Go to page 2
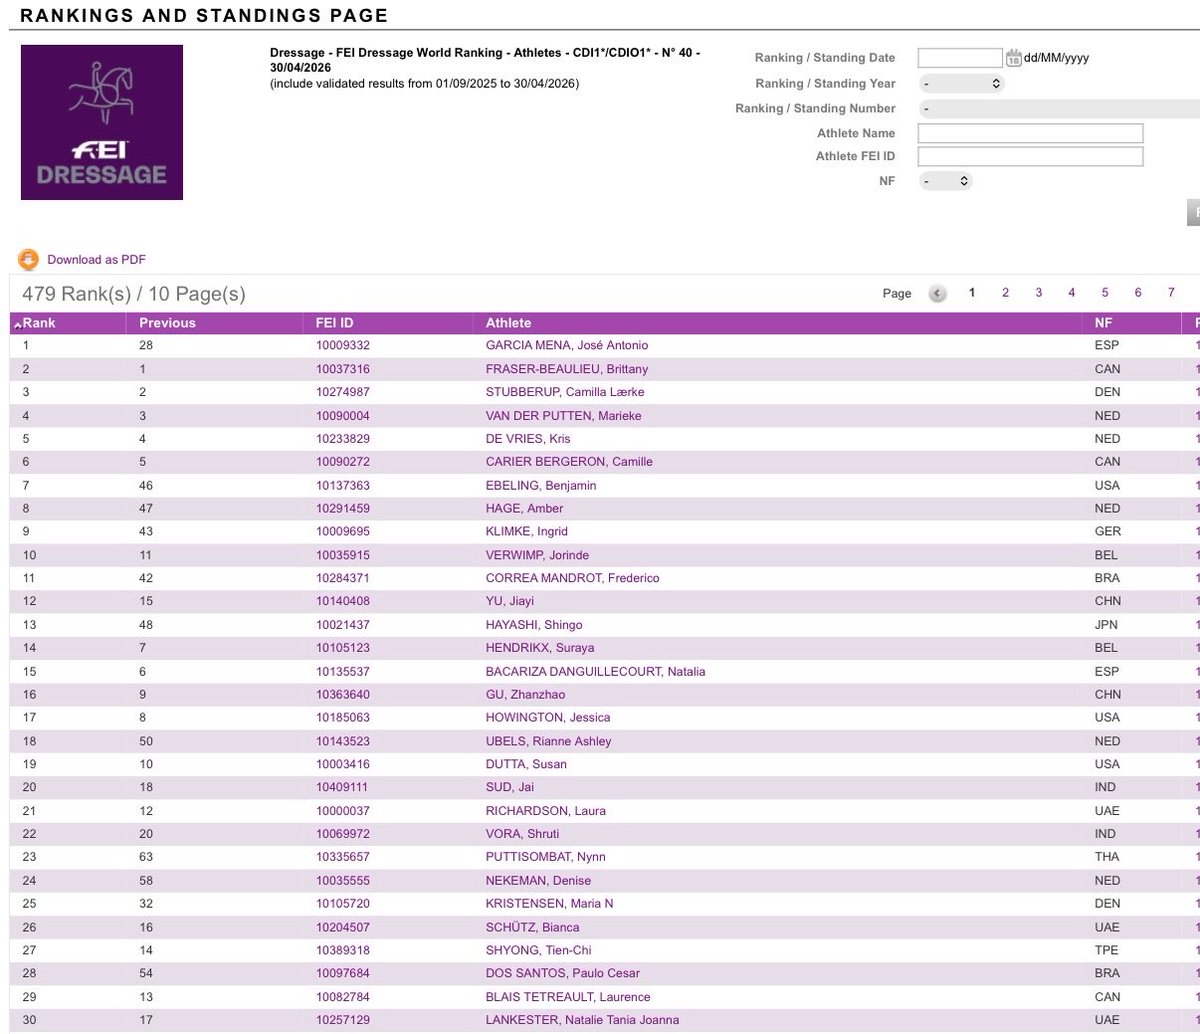Screen dimensions: 1200x1034 coord(1005,293)
